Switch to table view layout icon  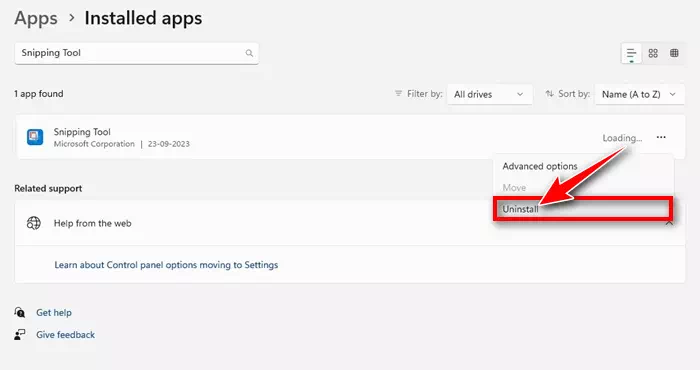point(674,54)
